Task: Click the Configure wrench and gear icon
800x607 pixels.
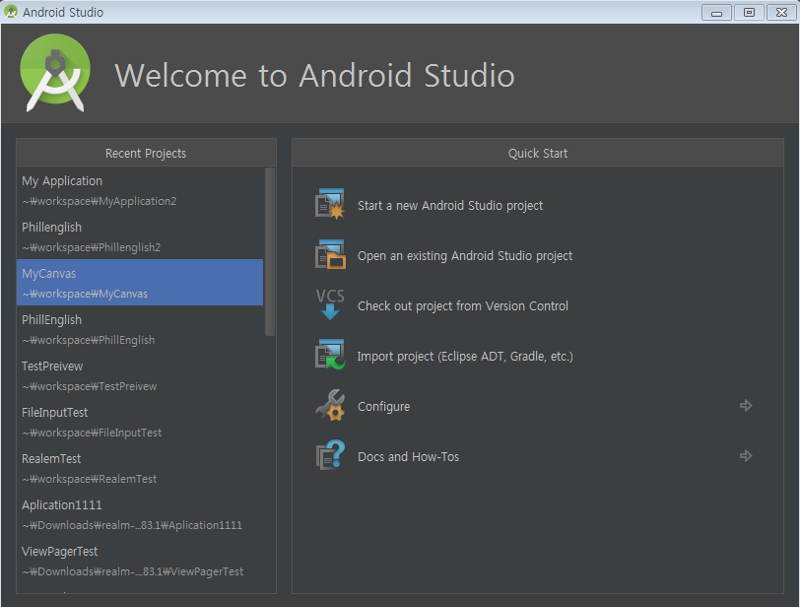Action: click(x=330, y=405)
